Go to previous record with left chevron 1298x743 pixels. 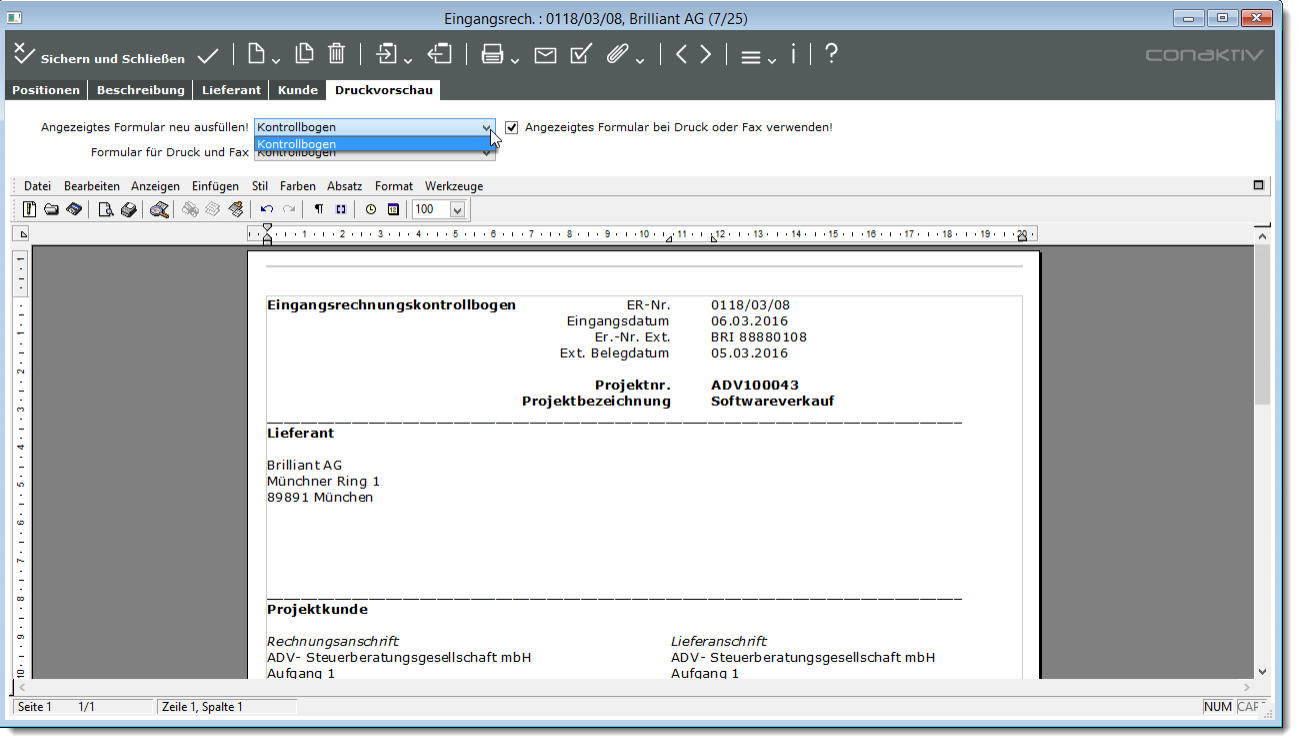pyautogui.click(x=681, y=55)
